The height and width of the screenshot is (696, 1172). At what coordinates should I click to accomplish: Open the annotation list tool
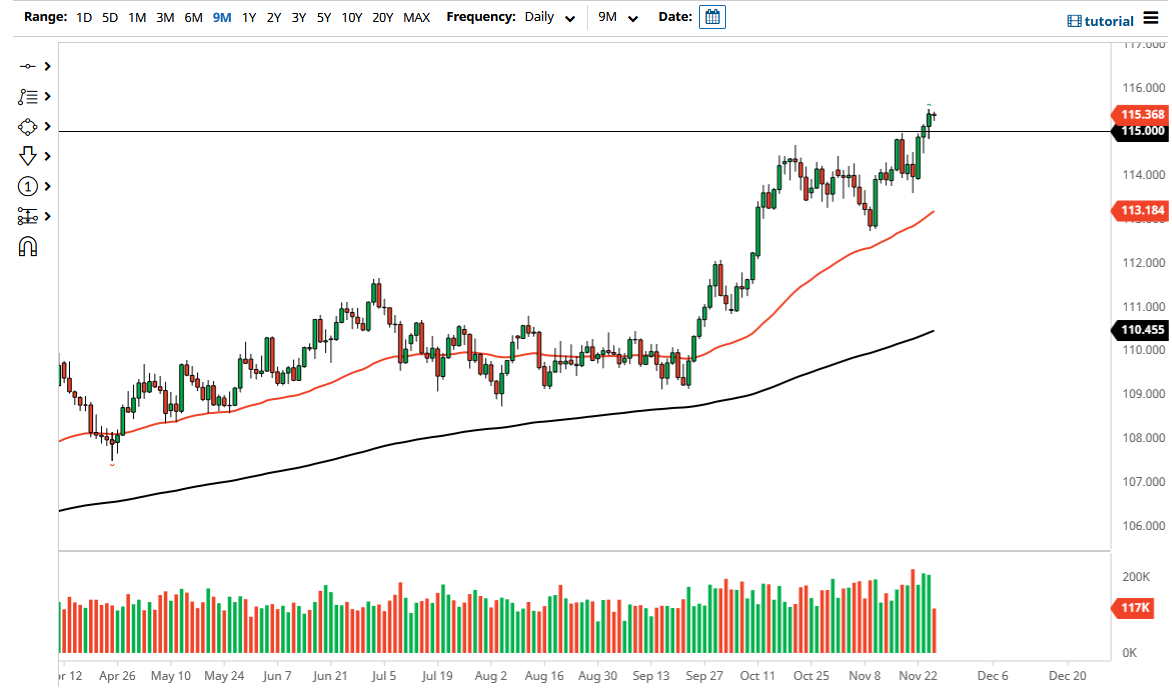pos(28,96)
